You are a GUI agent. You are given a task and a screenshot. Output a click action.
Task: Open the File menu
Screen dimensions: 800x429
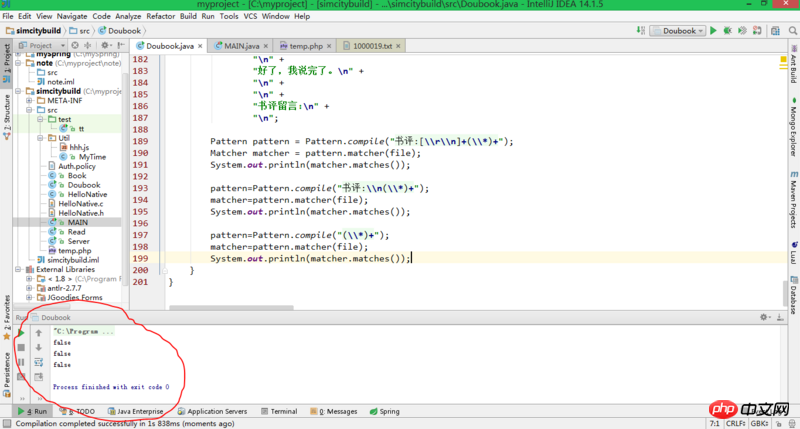[8, 16]
